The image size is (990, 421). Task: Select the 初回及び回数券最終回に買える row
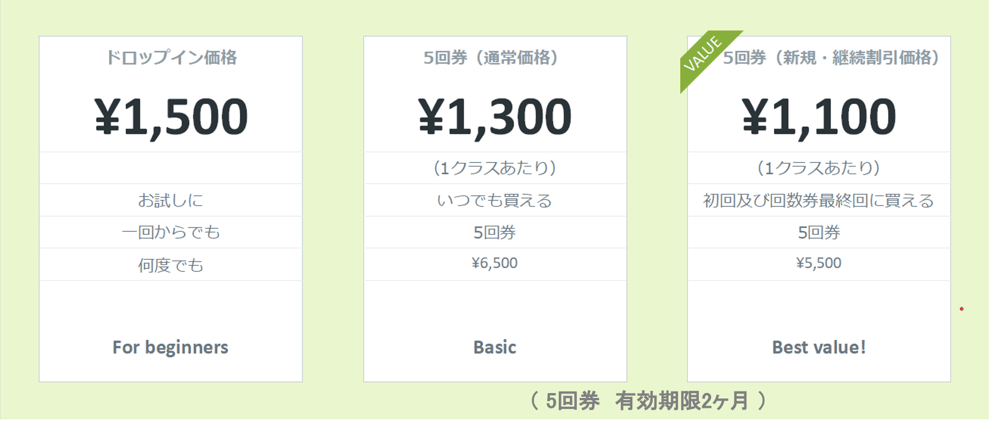coord(819,200)
